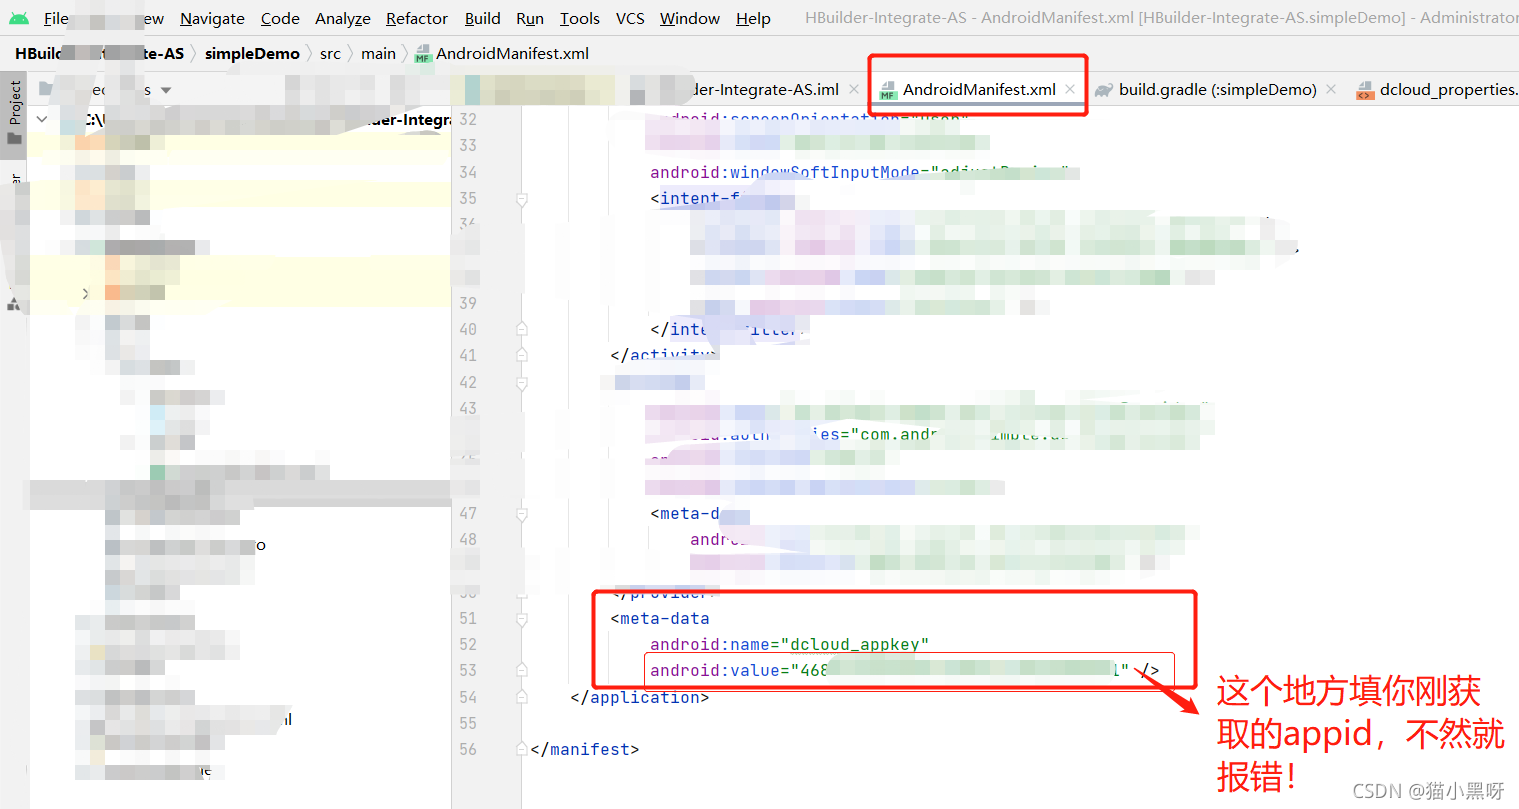Close the AndroidManifest.xml tab
1519x809 pixels.
pyautogui.click(x=1070, y=89)
